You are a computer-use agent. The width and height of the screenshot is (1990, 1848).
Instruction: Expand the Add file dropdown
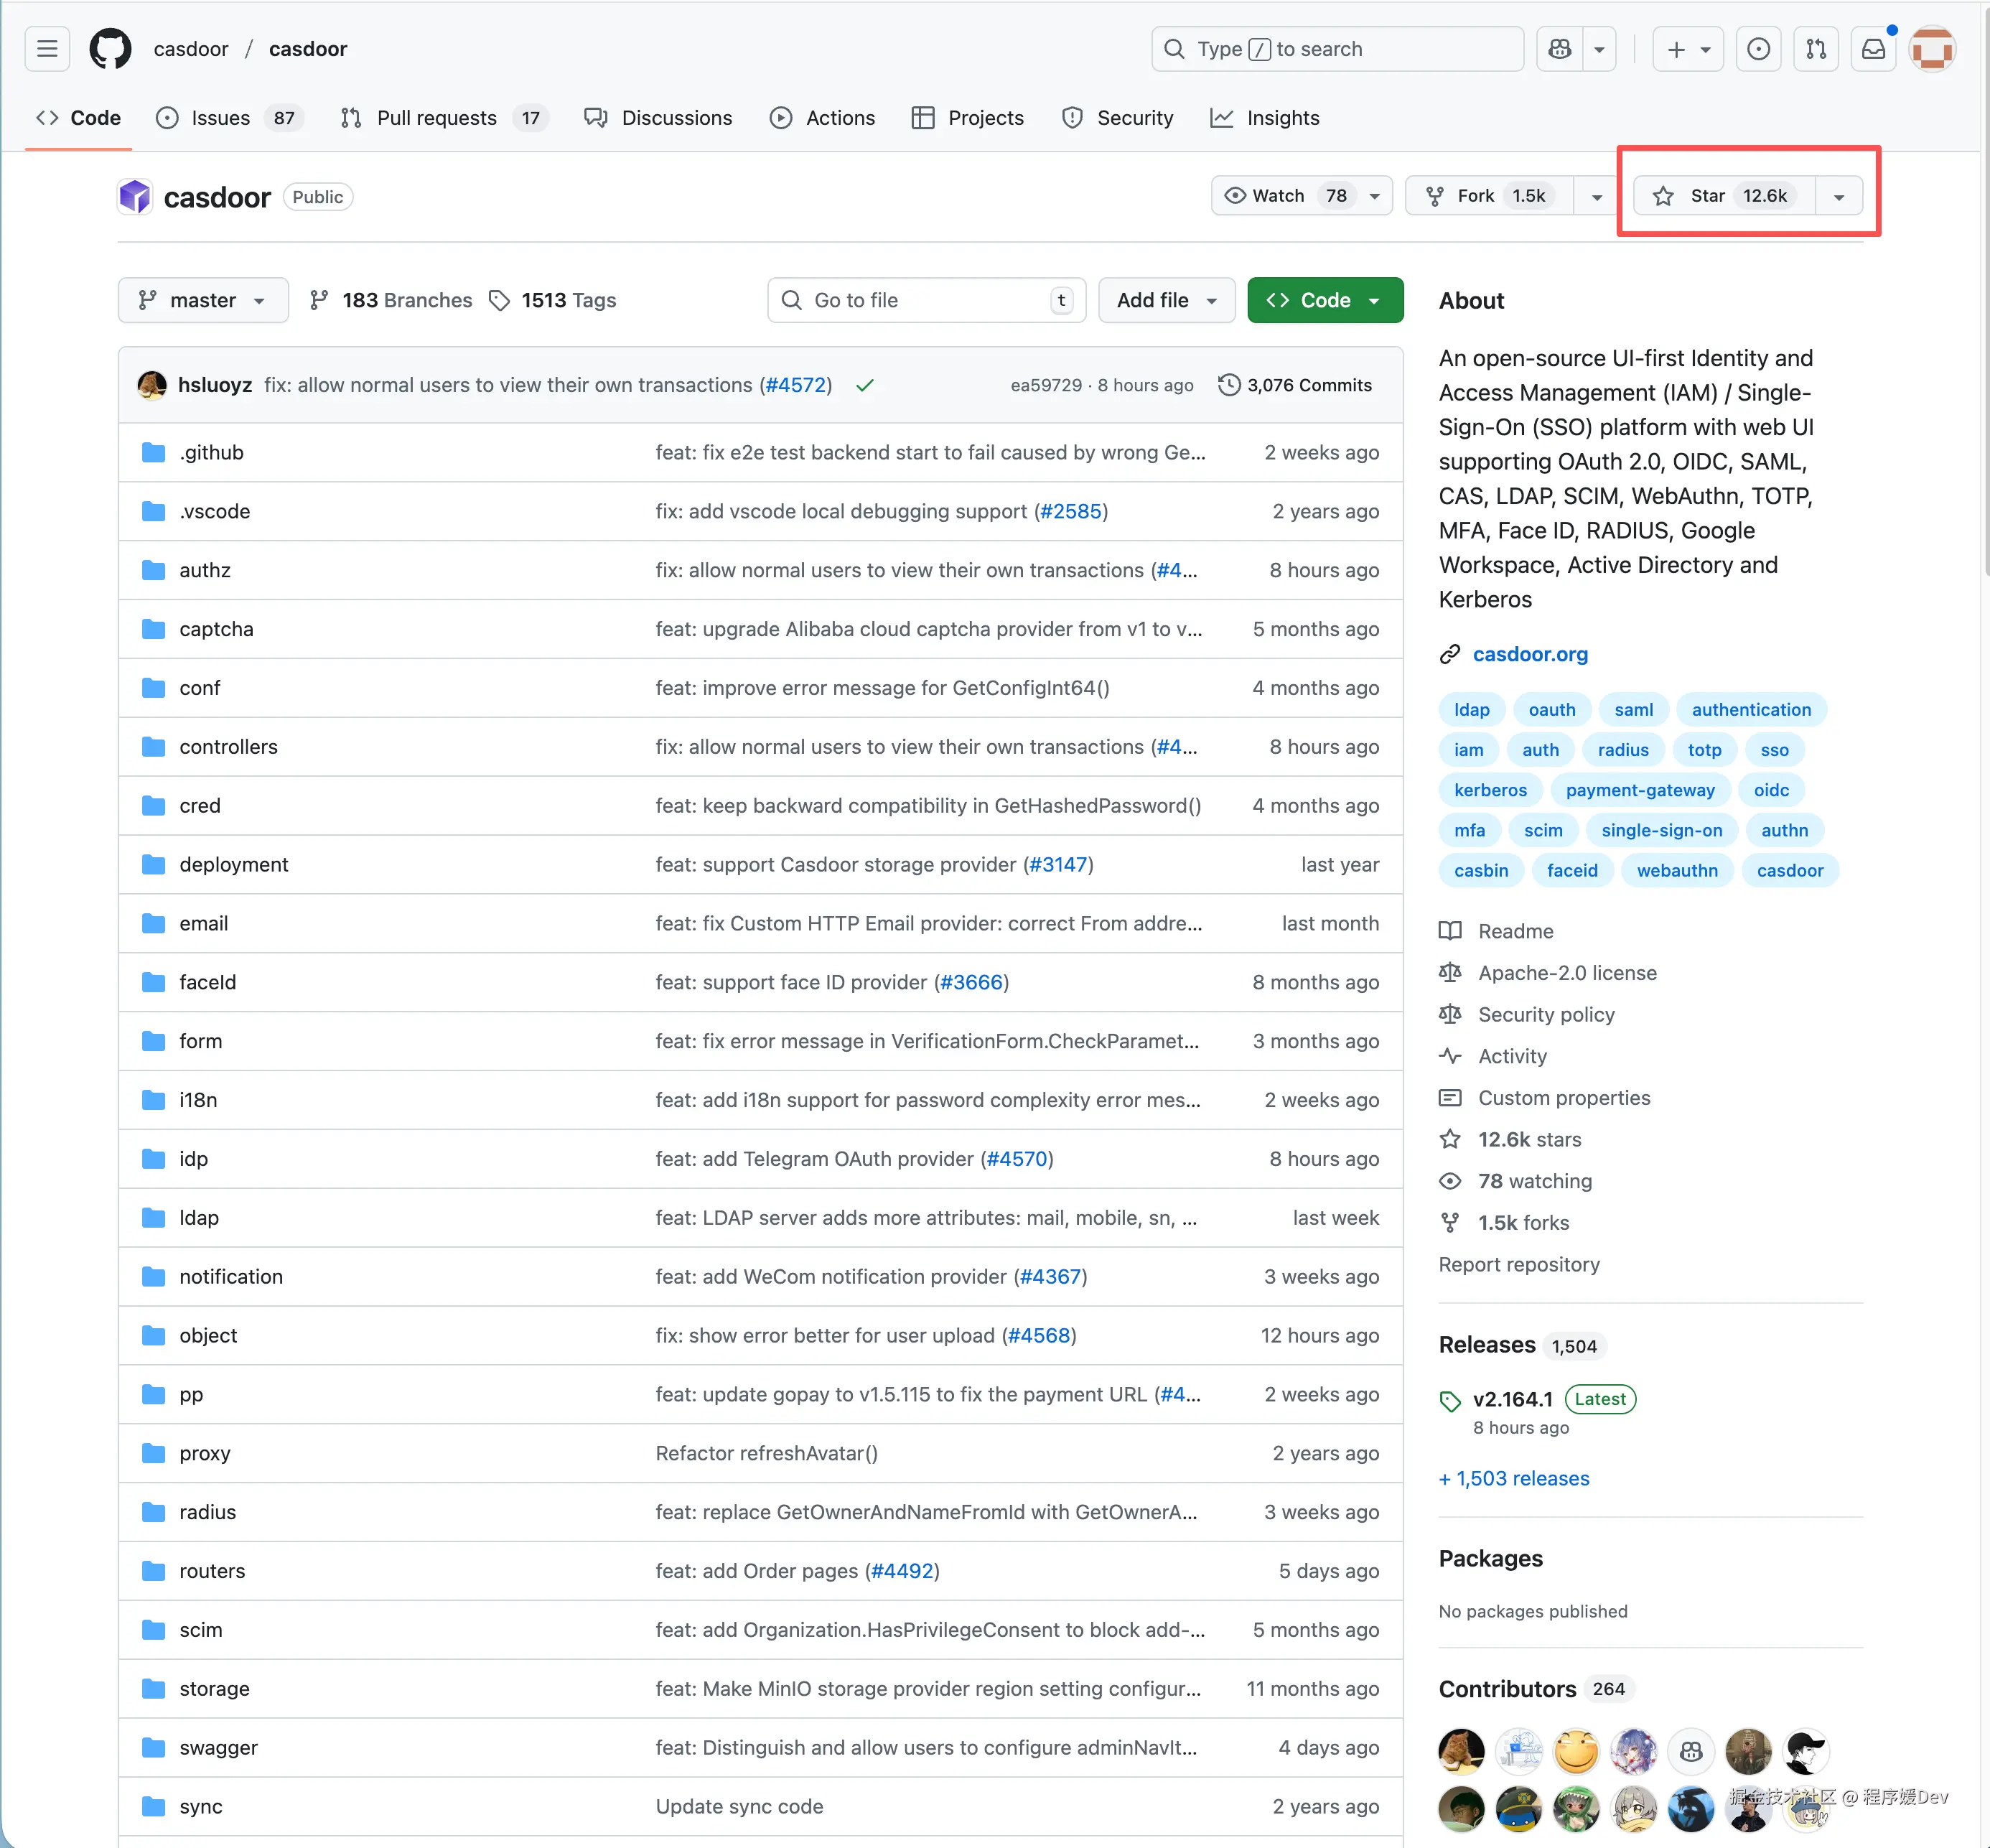coord(1166,300)
